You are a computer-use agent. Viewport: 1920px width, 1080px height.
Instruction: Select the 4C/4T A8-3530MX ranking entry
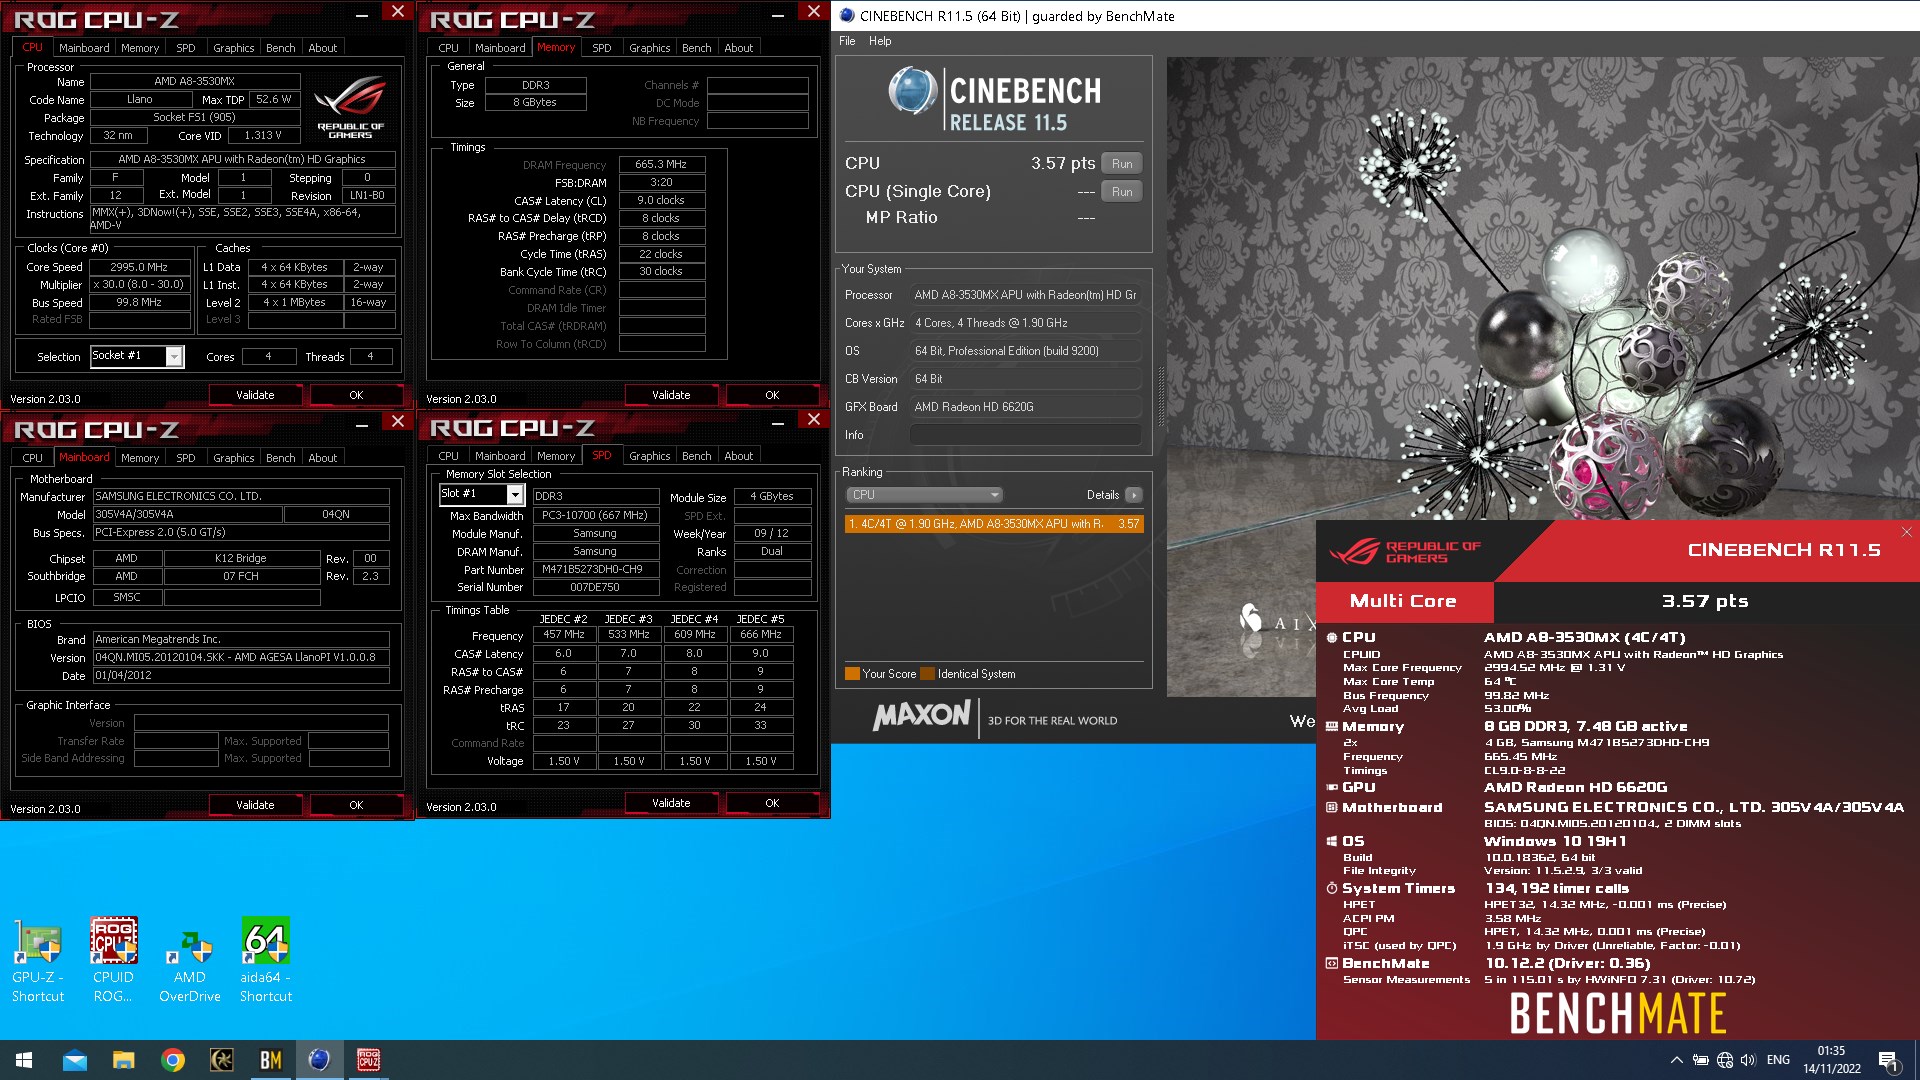click(x=994, y=524)
